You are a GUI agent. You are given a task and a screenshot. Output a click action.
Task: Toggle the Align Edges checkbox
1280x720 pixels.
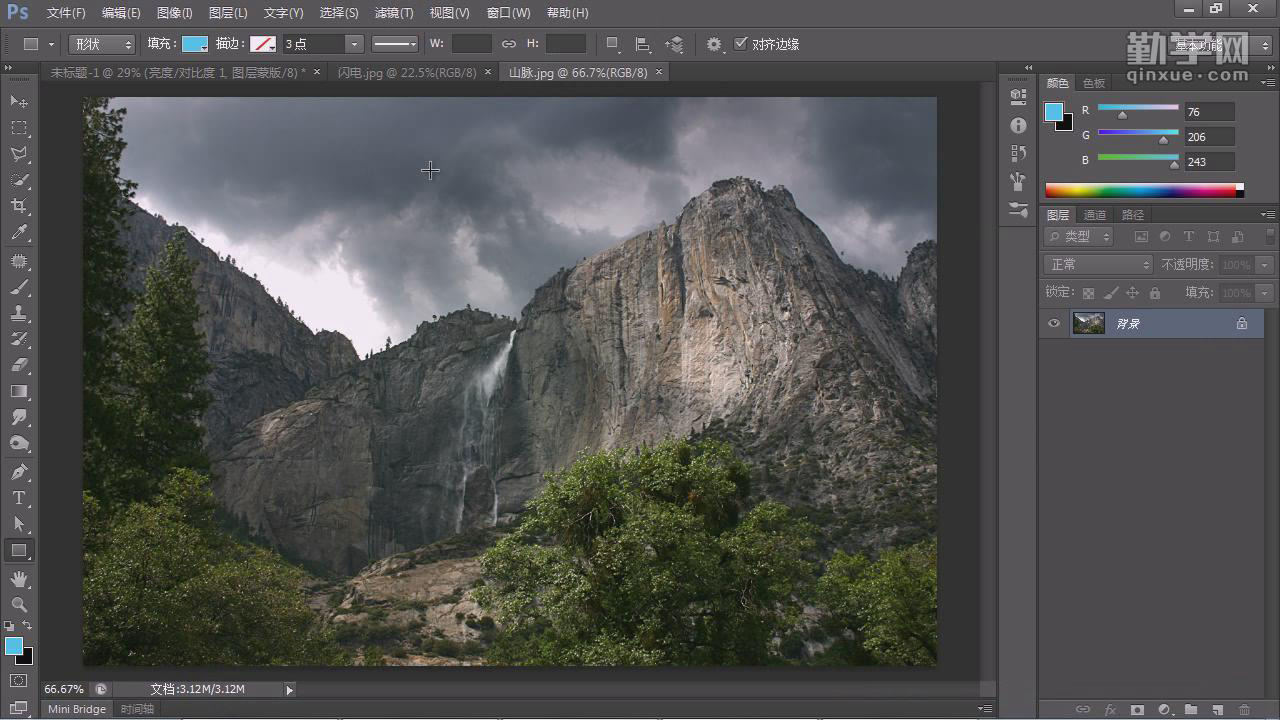pyautogui.click(x=741, y=44)
